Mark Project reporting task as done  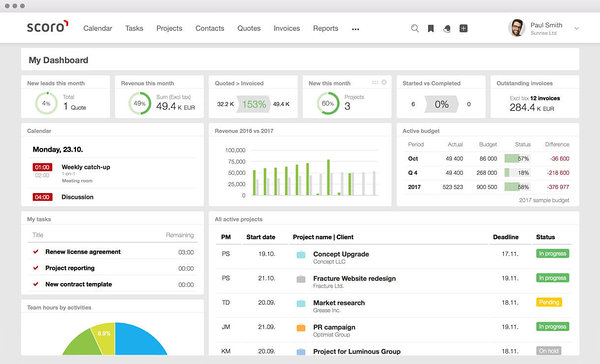tap(36, 268)
